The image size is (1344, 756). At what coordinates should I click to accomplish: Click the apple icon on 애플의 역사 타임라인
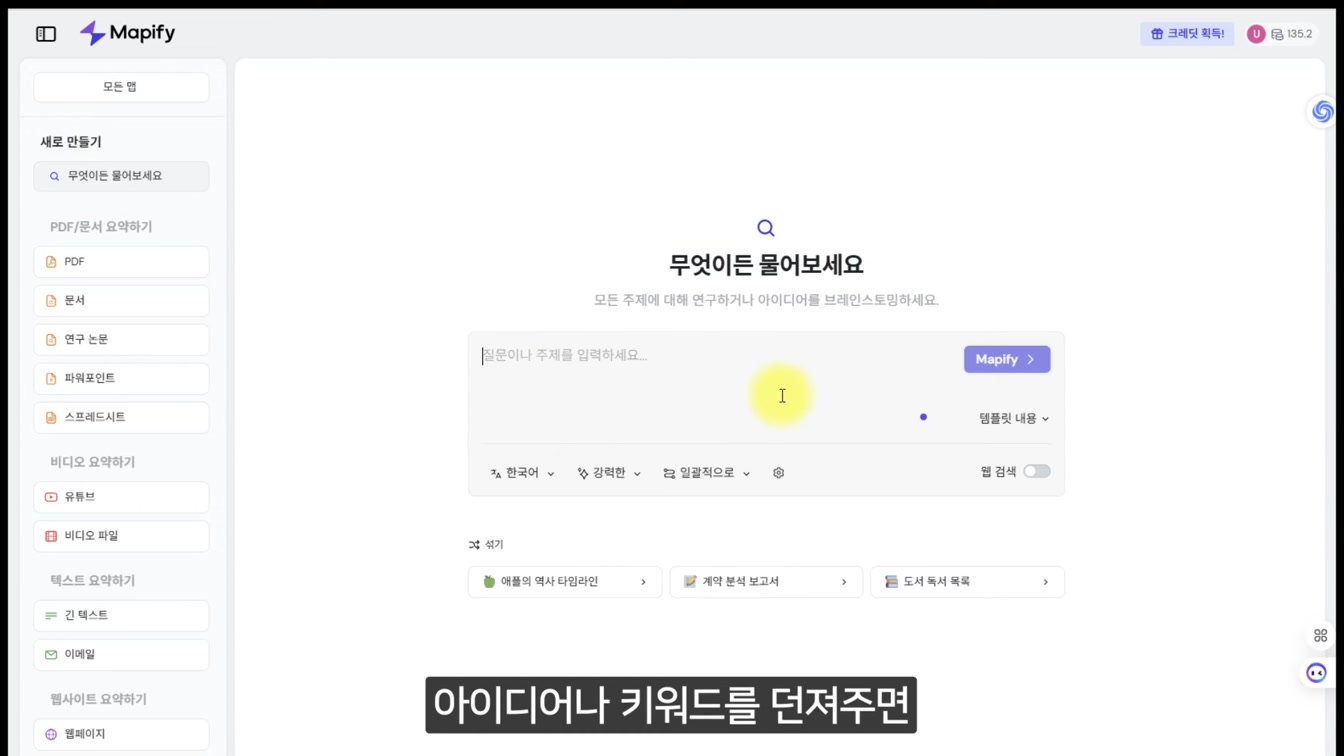coord(489,582)
